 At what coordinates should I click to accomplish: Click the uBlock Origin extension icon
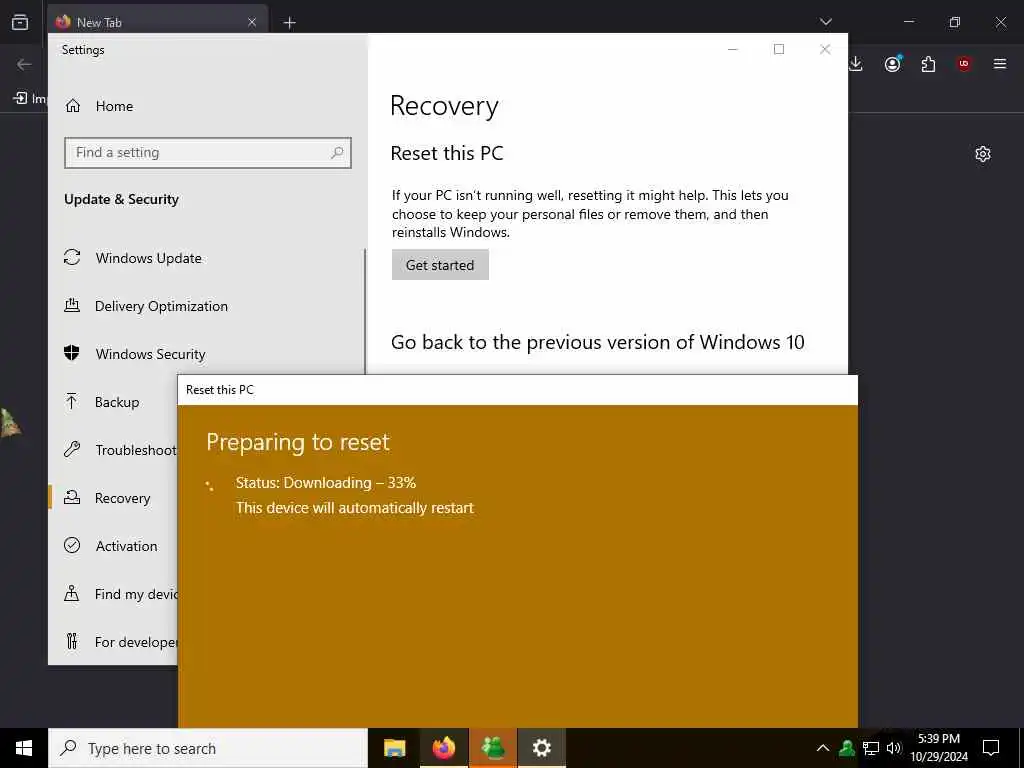pos(964,64)
